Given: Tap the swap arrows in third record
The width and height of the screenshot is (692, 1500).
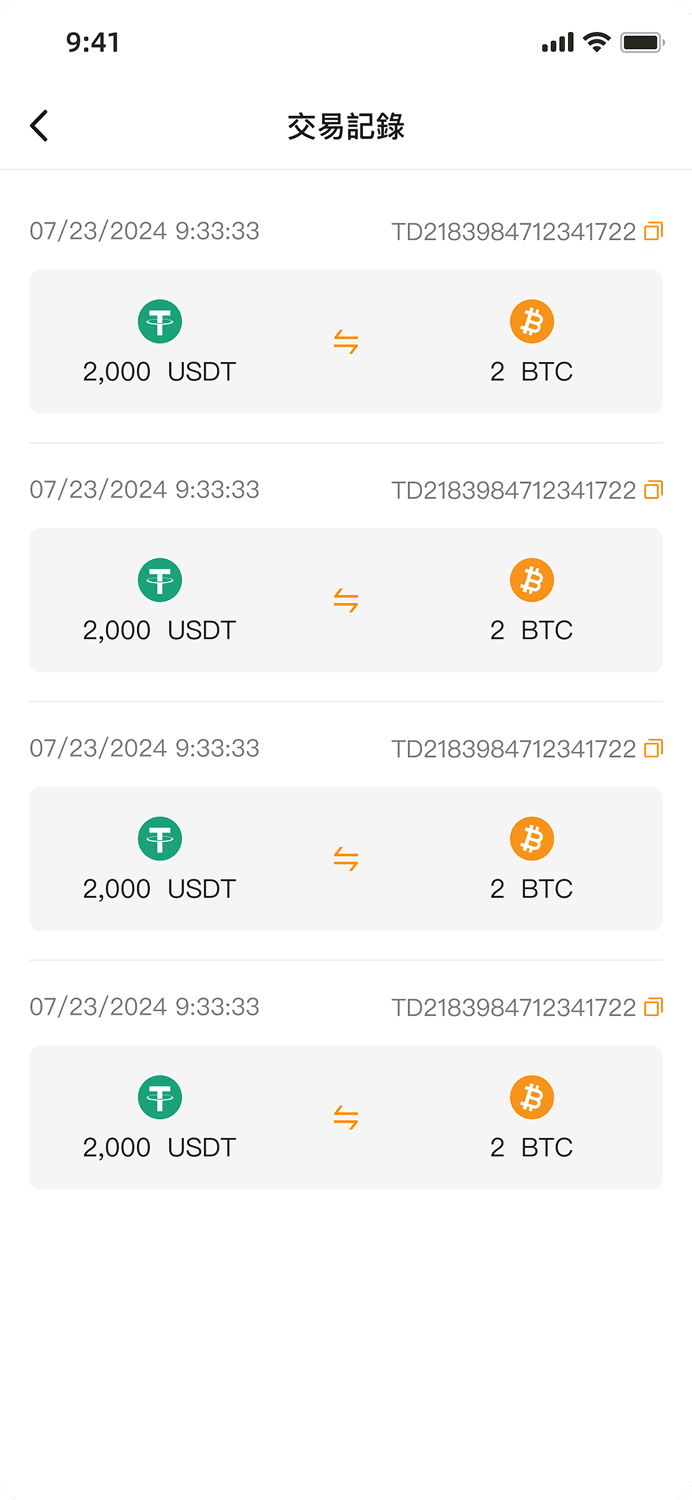Looking at the screenshot, I should click(x=346, y=859).
